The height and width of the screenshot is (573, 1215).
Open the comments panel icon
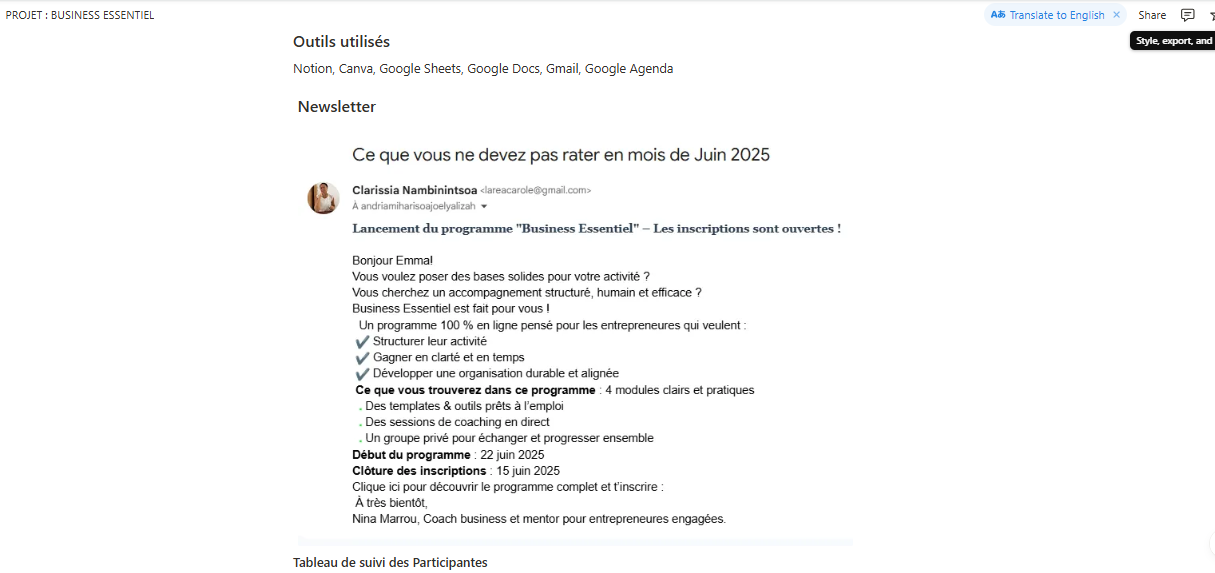click(1188, 15)
